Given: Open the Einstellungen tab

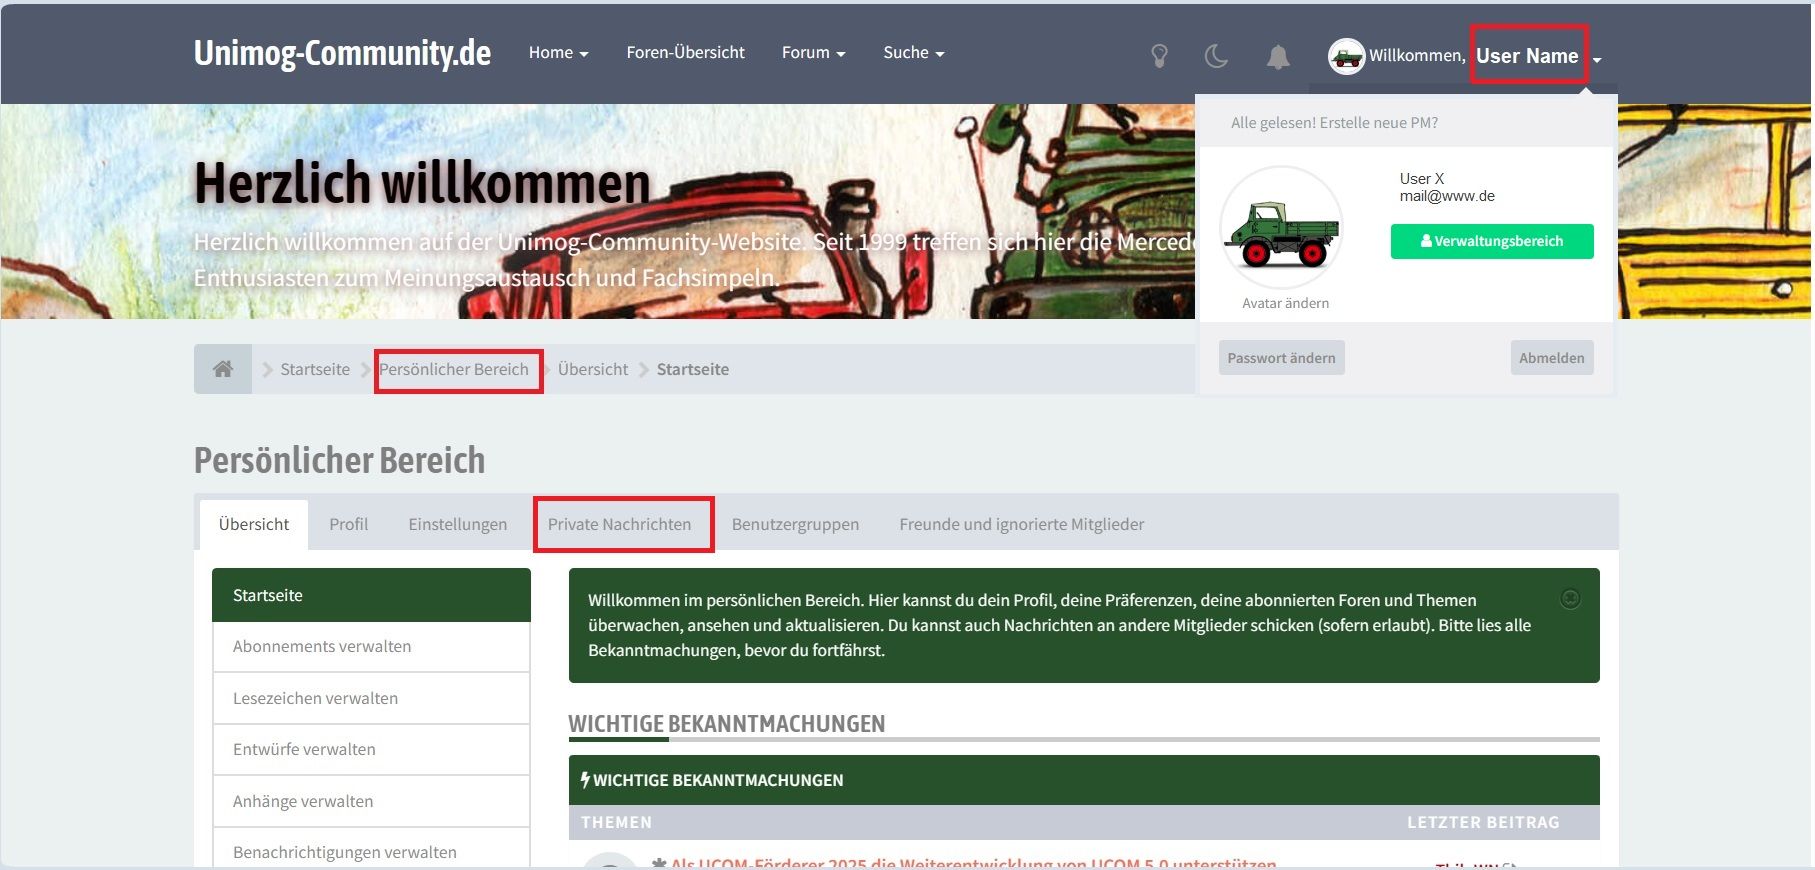Looking at the screenshot, I should (x=457, y=524).
